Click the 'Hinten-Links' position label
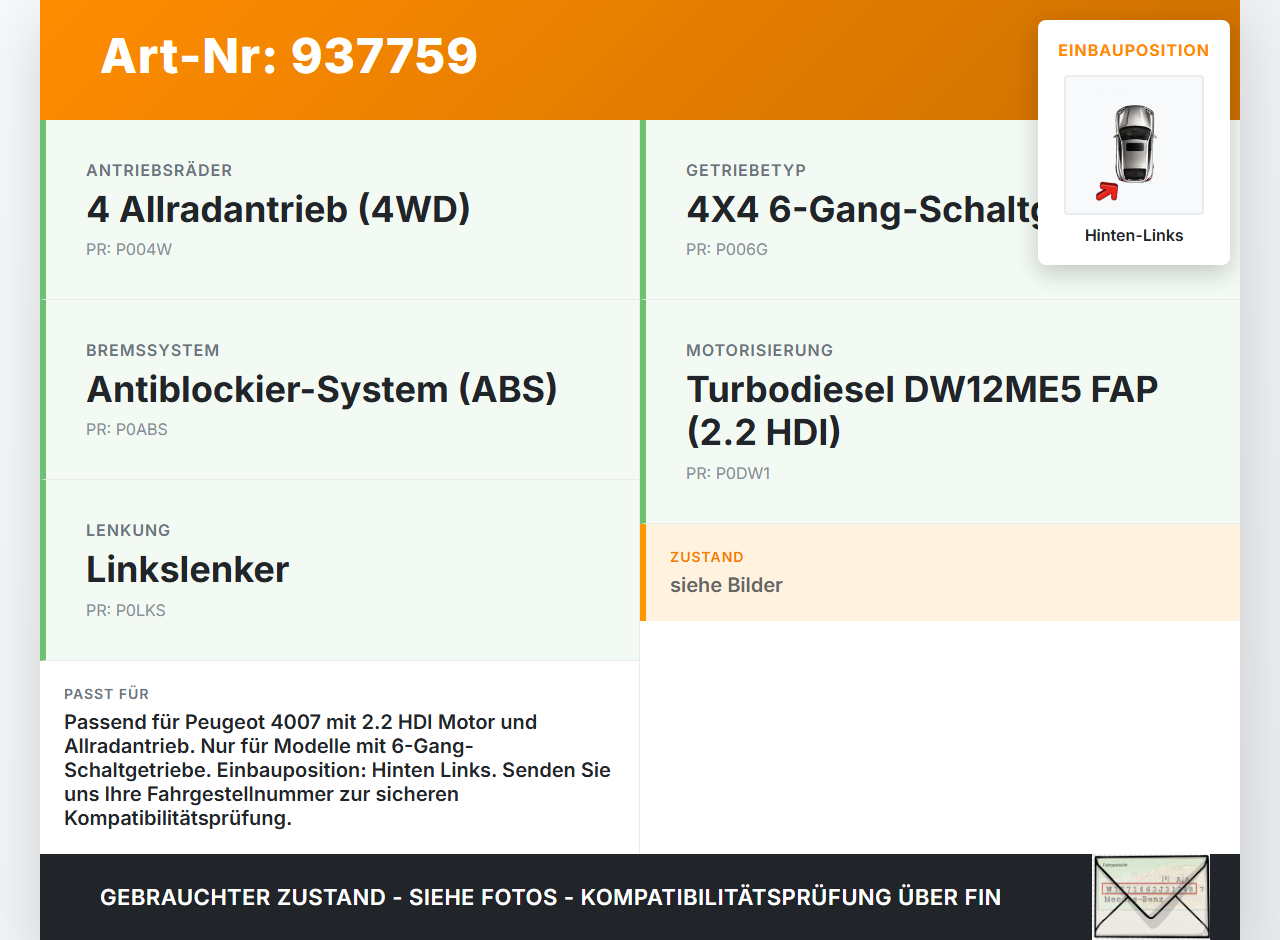Viewport: 1280px width, 940px height. coord(1134,236)
